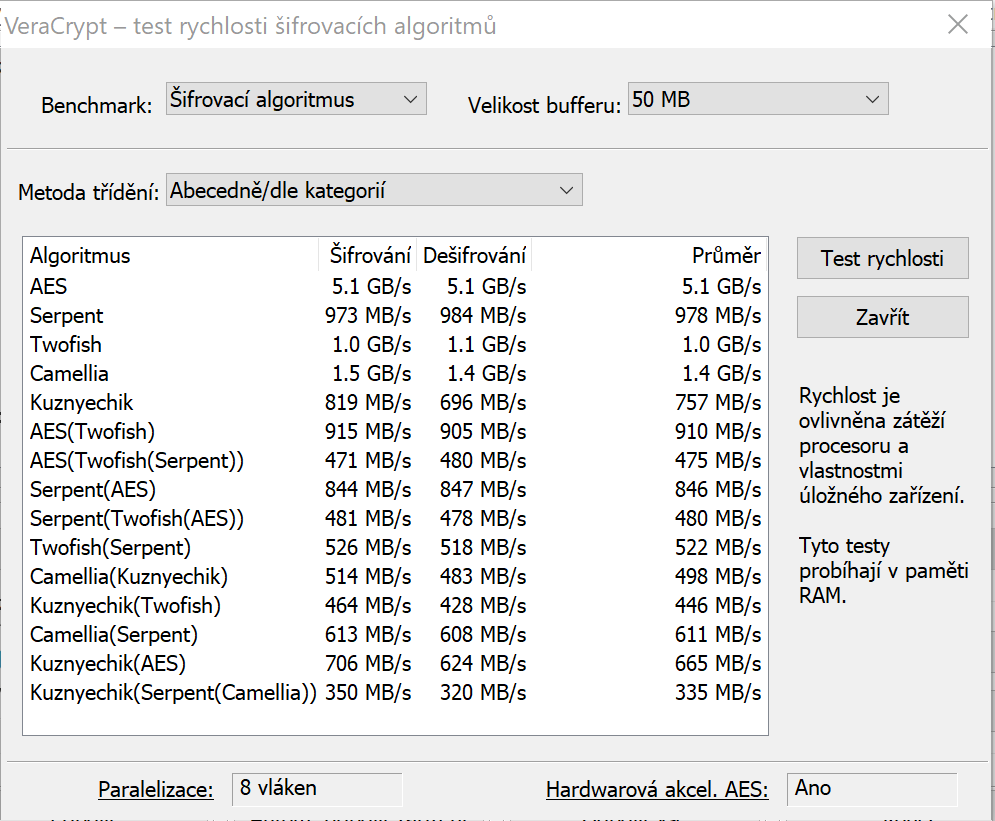Image resolution: width=995 pixels, height=821 pixels.
Task: Open the Benchmark type dropdown
Action: (x=295, y=100)
